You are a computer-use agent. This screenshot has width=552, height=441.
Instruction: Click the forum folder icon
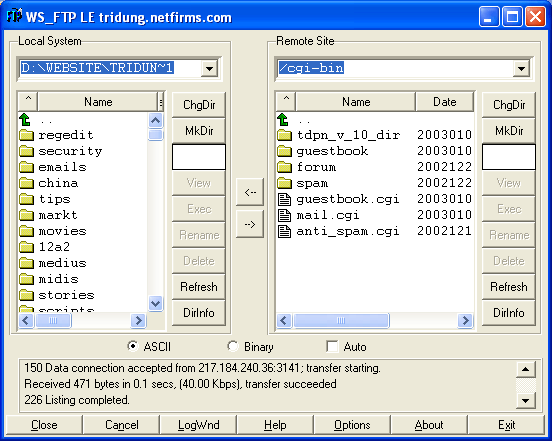click(284, 167)
